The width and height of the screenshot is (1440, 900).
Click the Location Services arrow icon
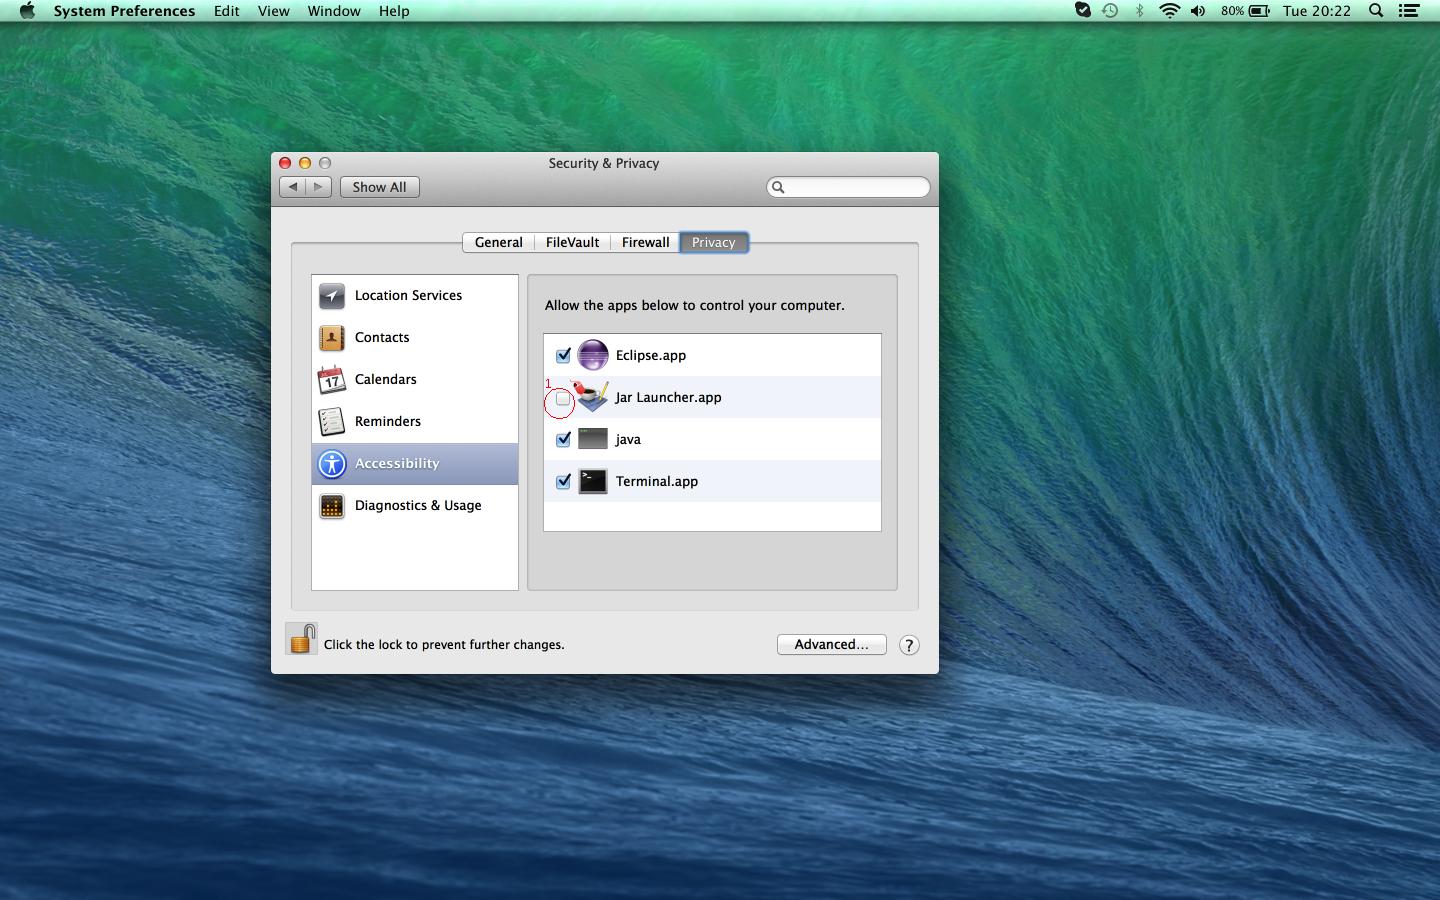pos(332,296)
